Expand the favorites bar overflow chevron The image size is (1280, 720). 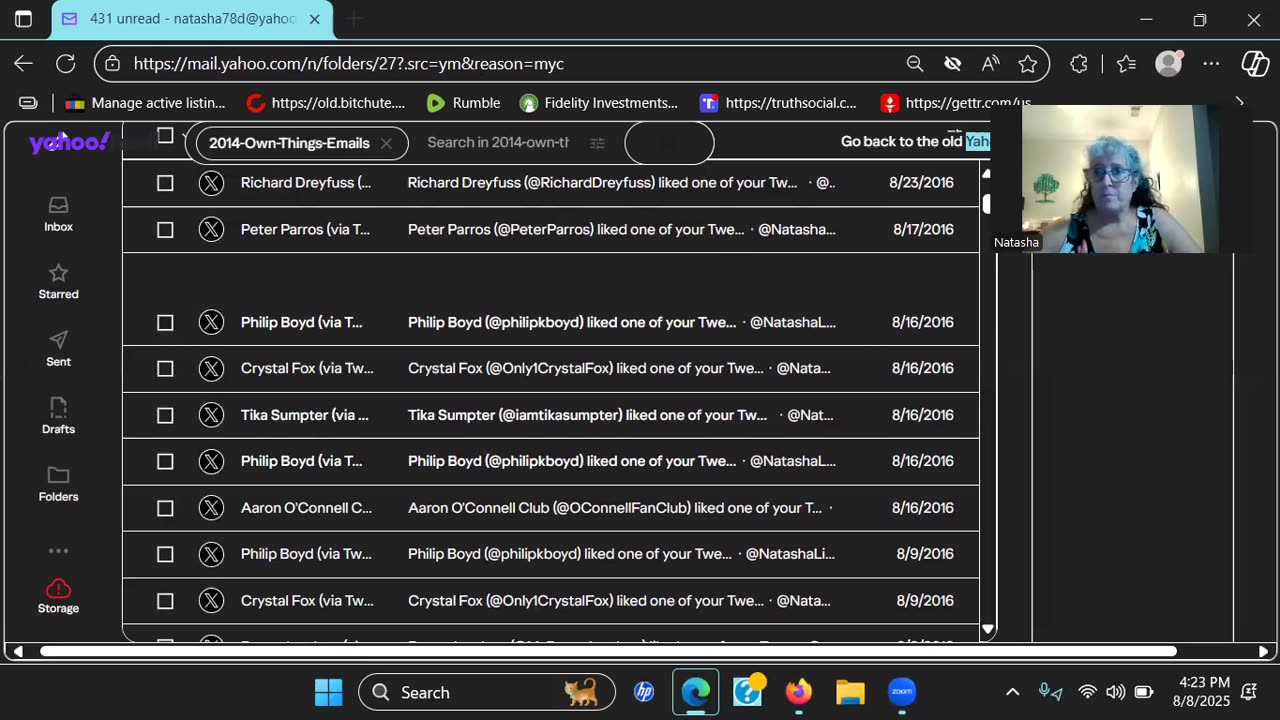pos(1239,103)
